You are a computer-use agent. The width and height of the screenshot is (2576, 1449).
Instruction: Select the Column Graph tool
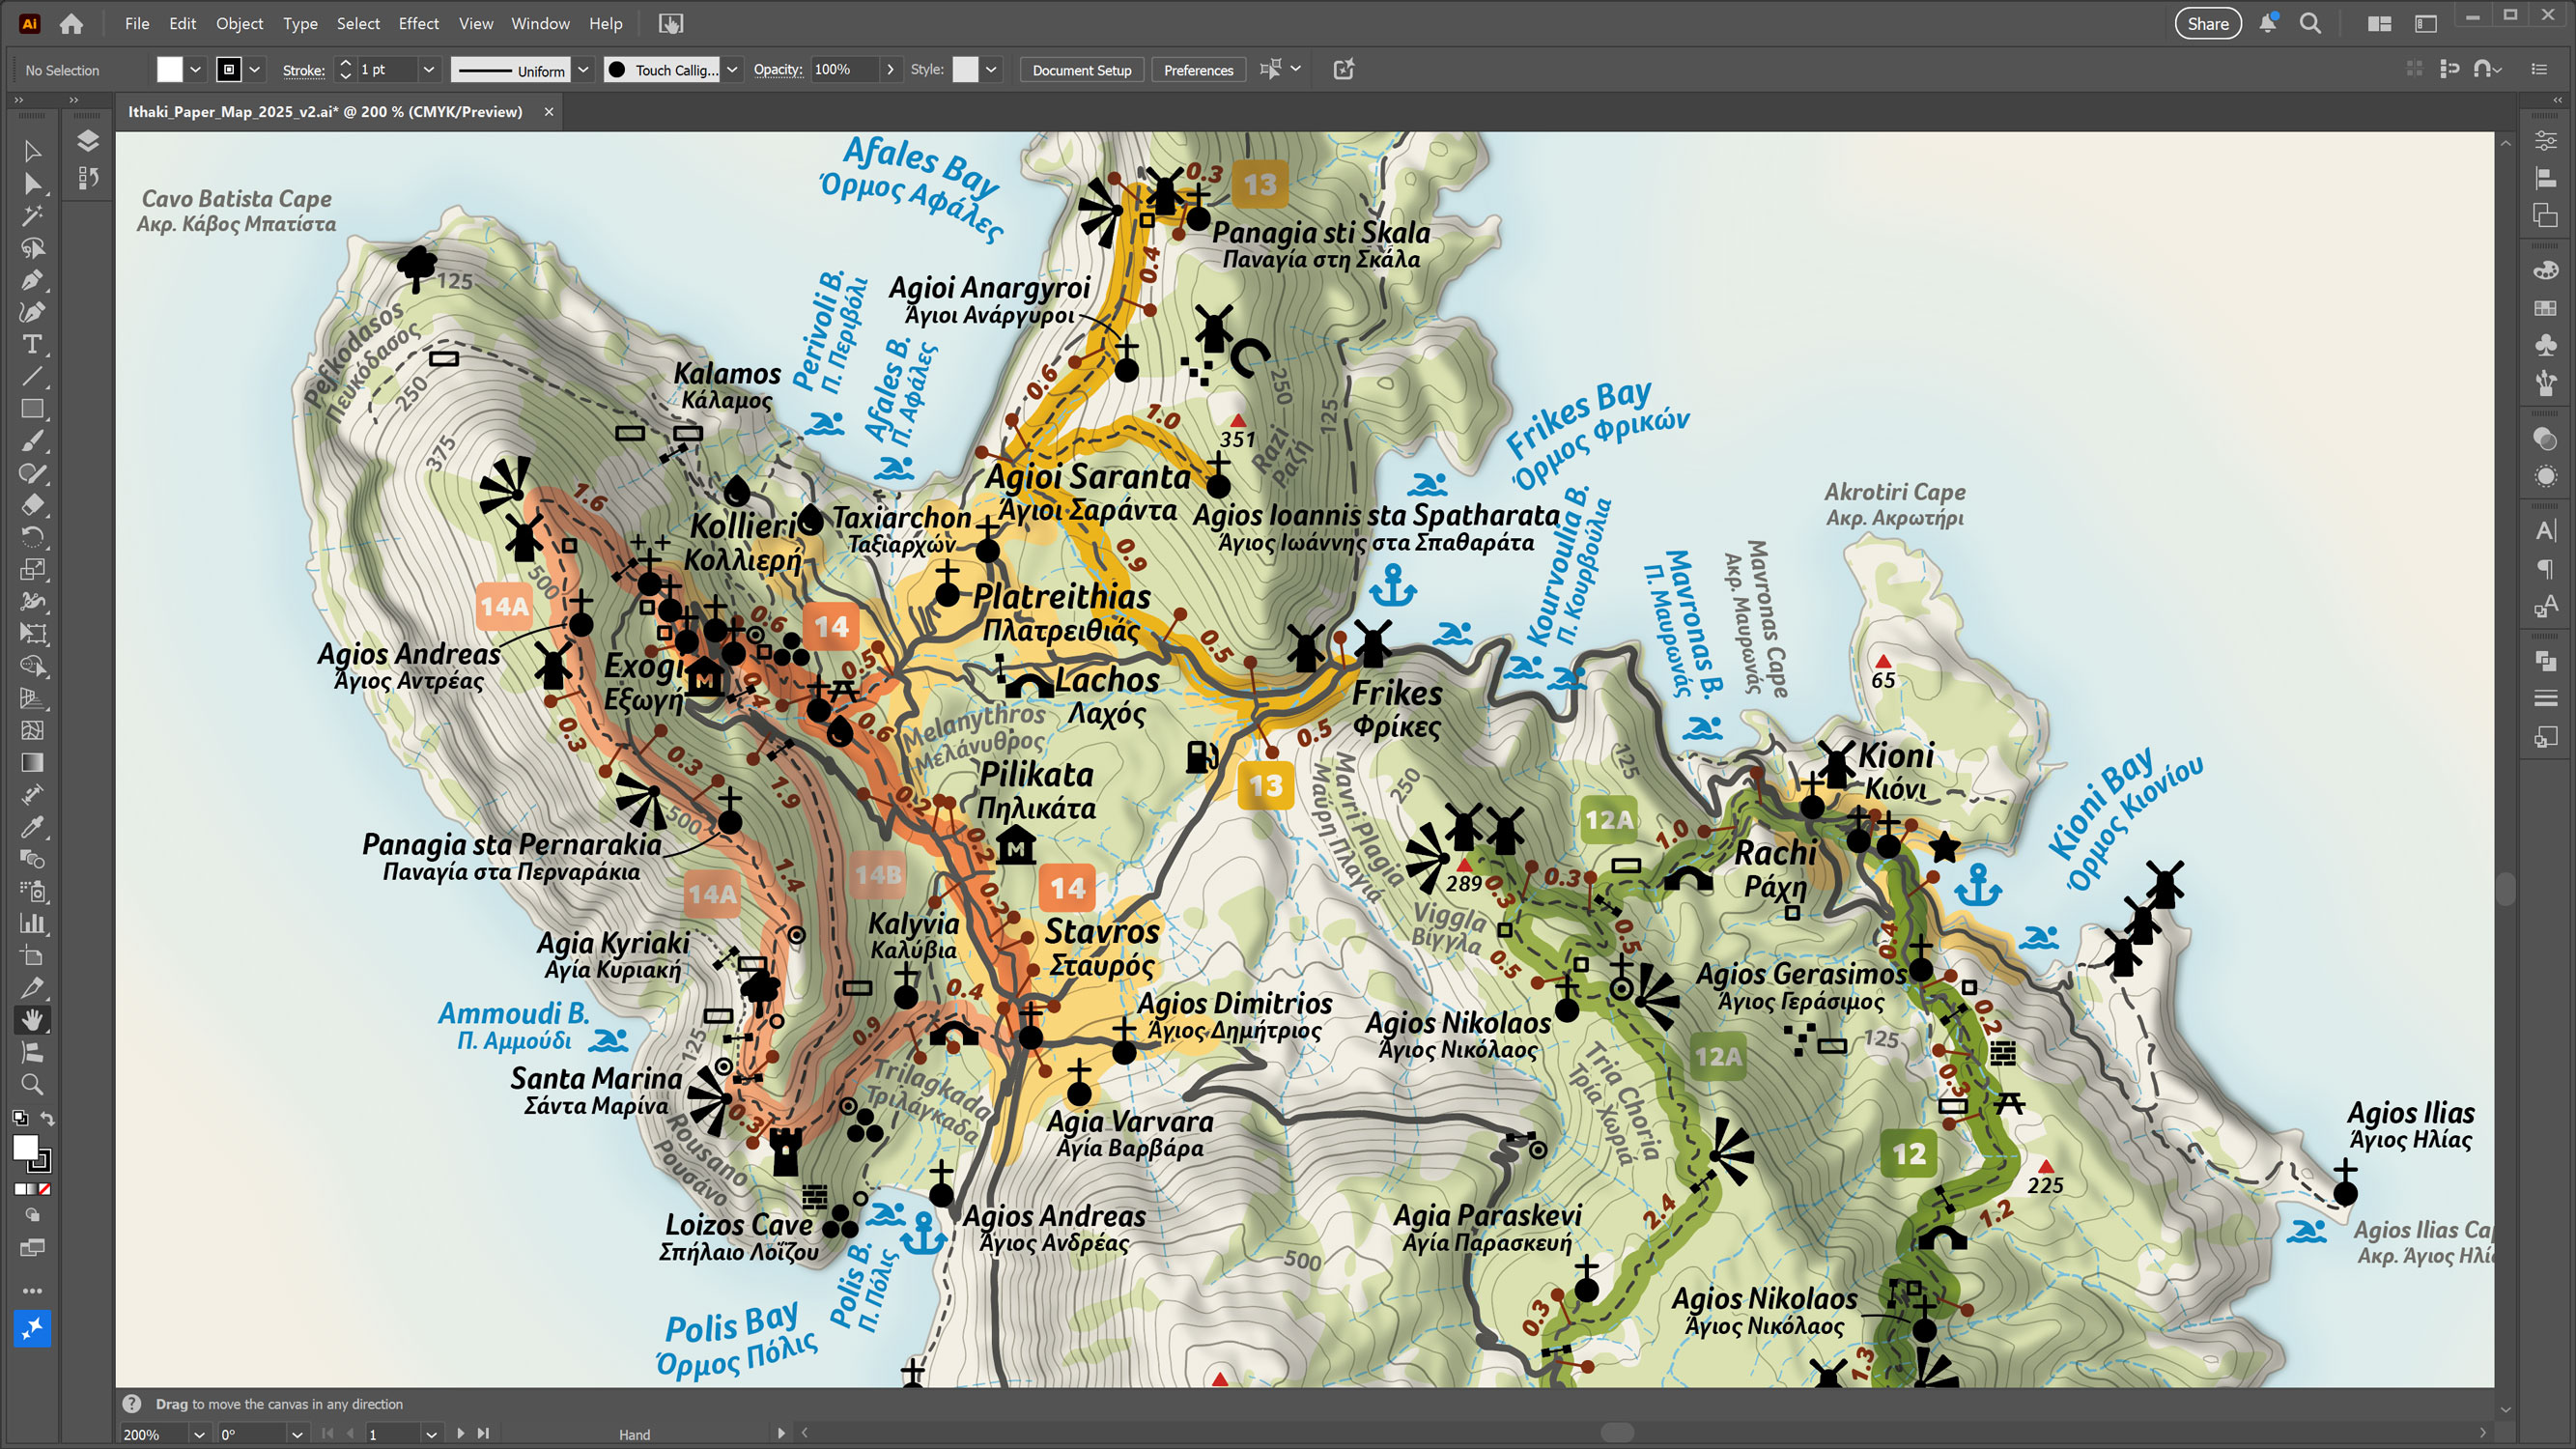32,923
